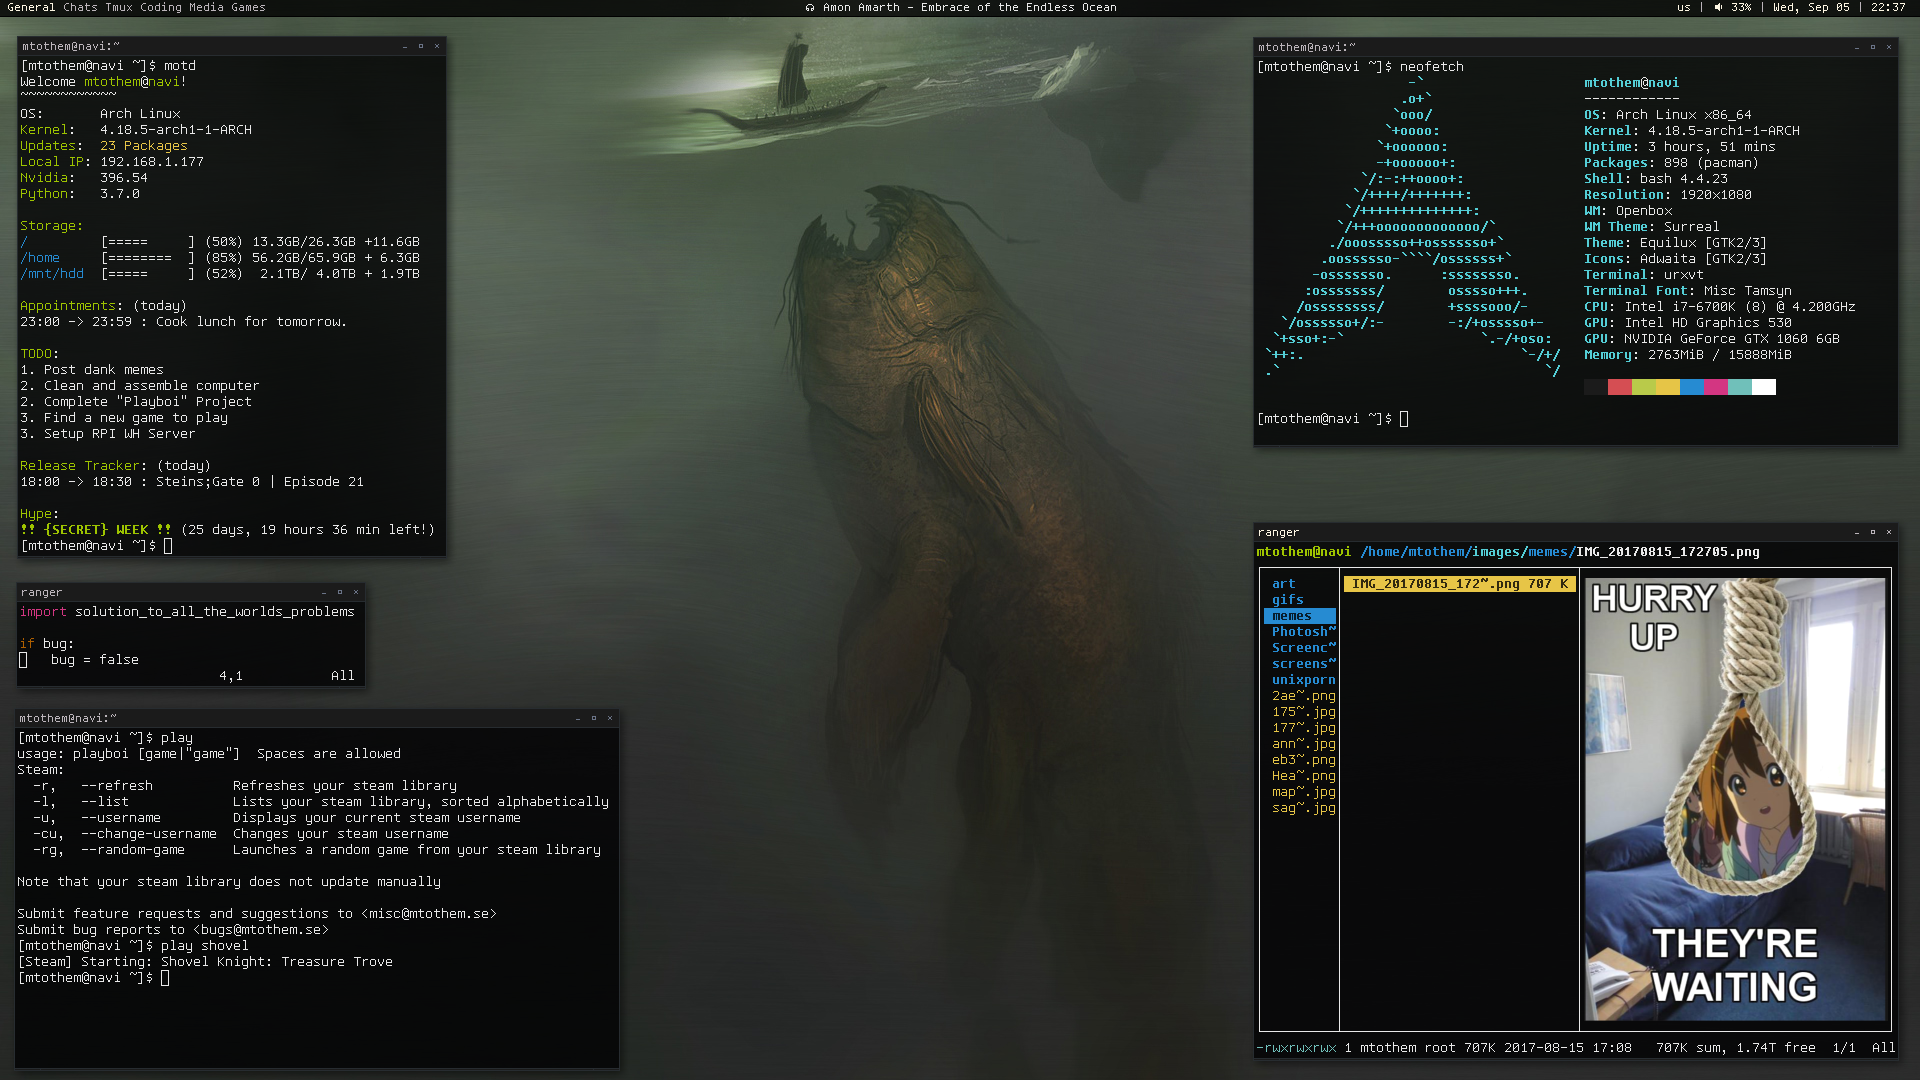Screen dimensions: 1920x1080
Task: Select the 175~.jpg file in ranger
Action: click(x=1304, y=712)
